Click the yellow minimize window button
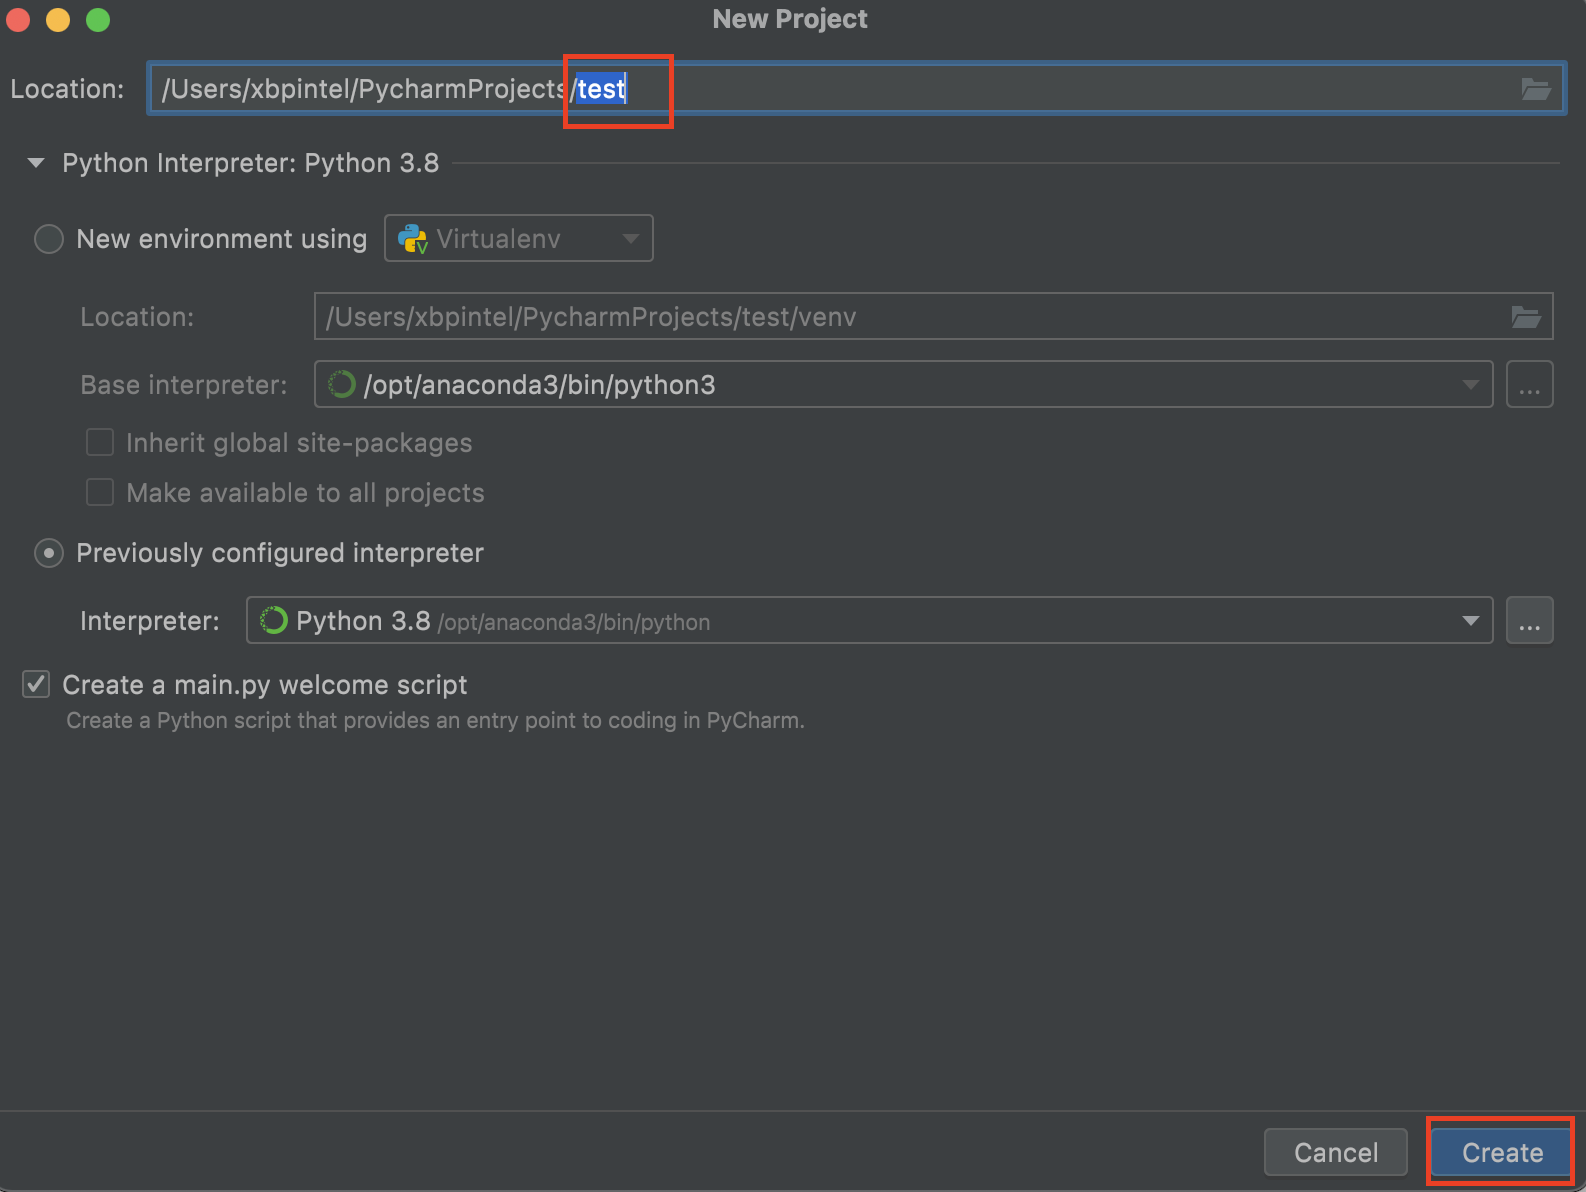Viewport: 1586px width, 1192px height. 58,20
